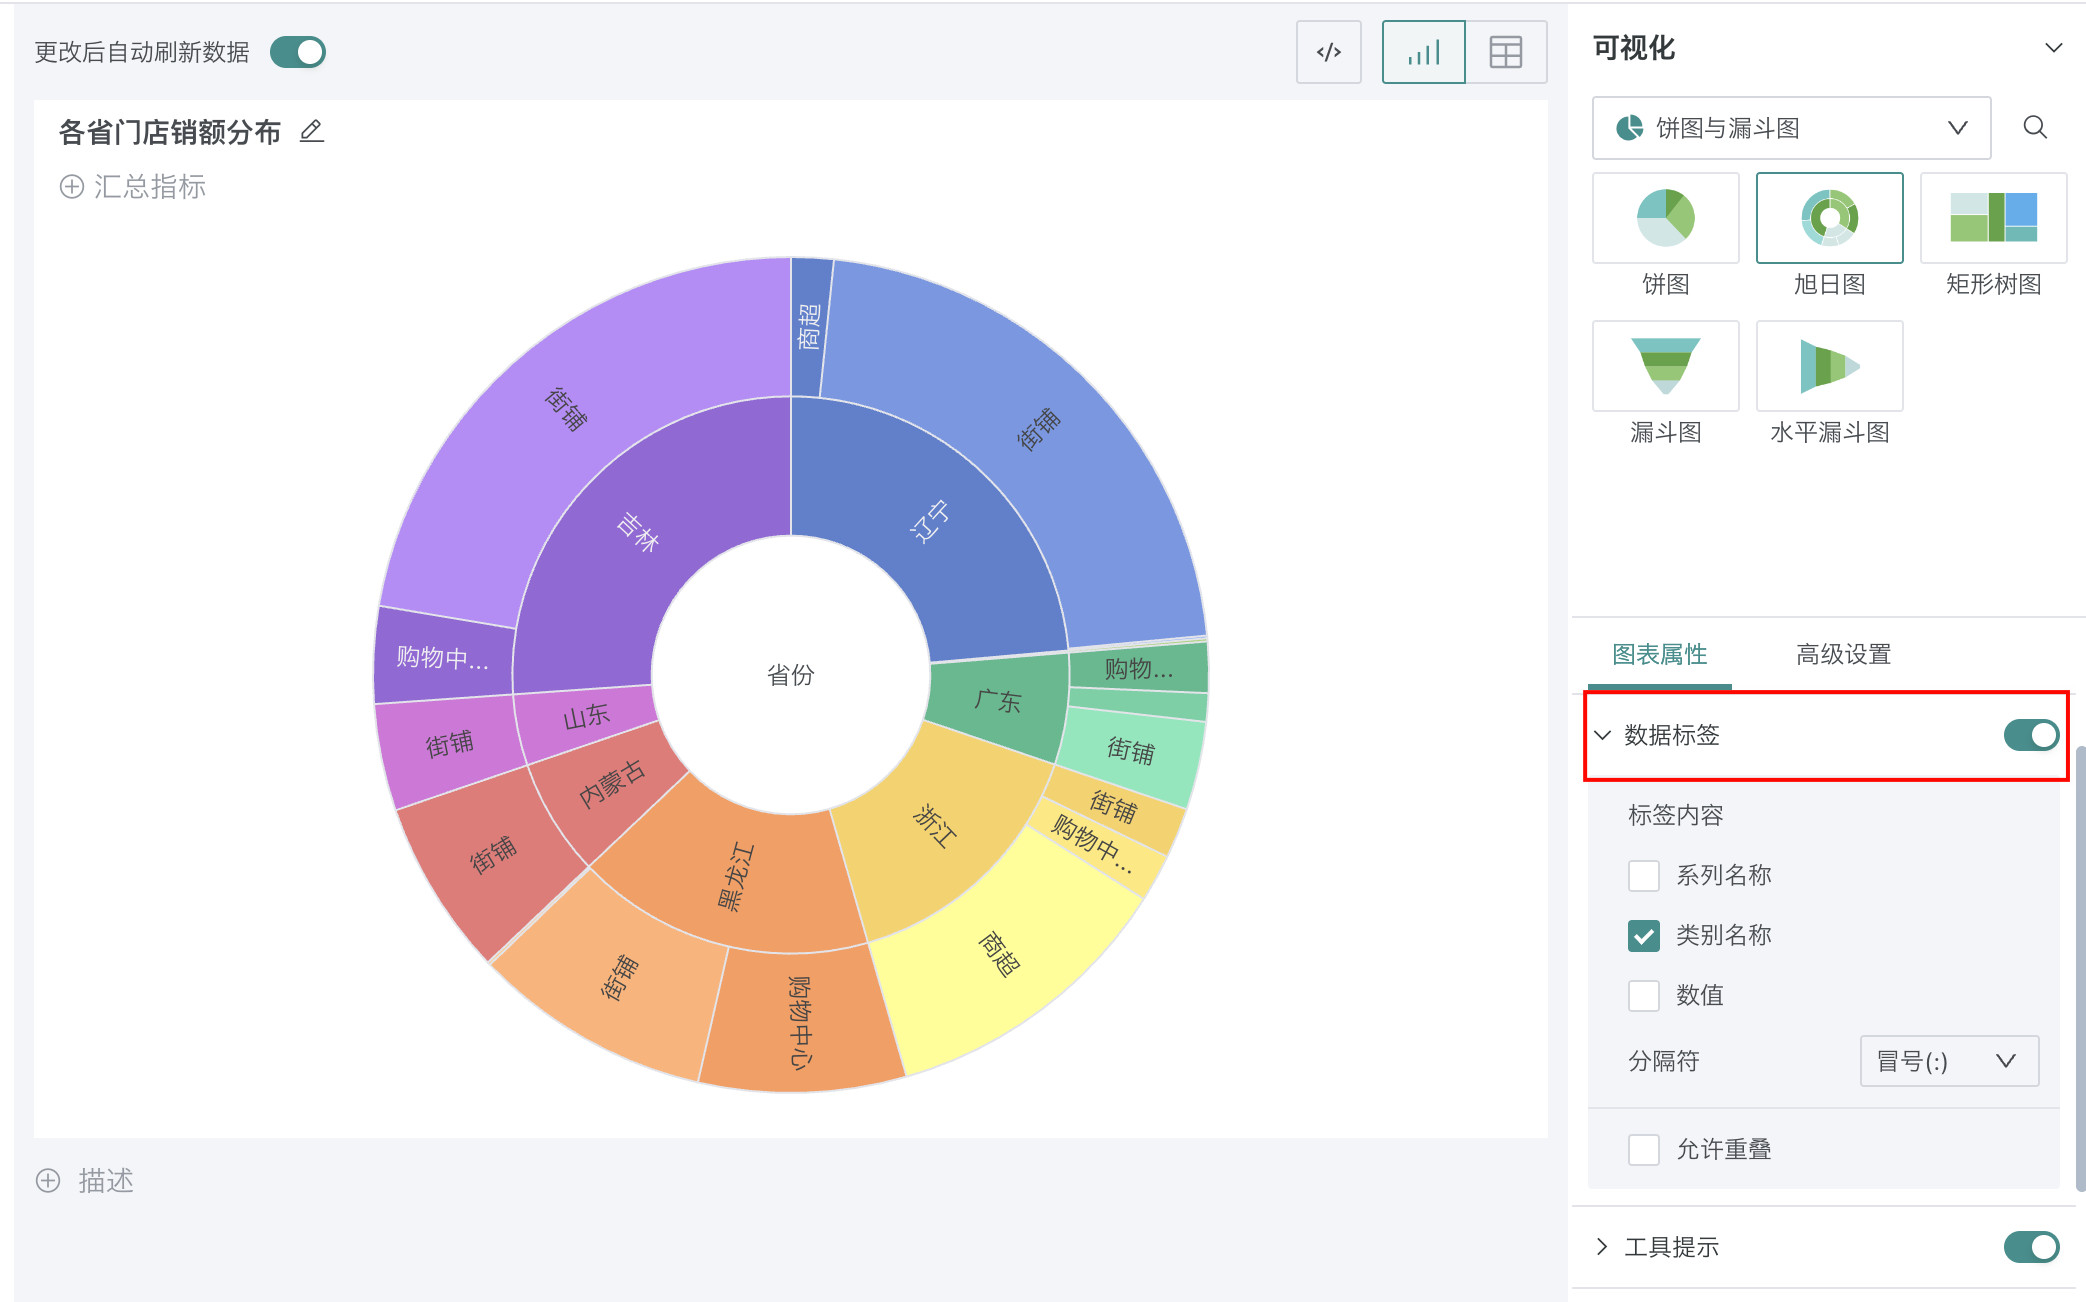
Task: Check the 数值 checkbox
Action: (x=1643, y=995)
